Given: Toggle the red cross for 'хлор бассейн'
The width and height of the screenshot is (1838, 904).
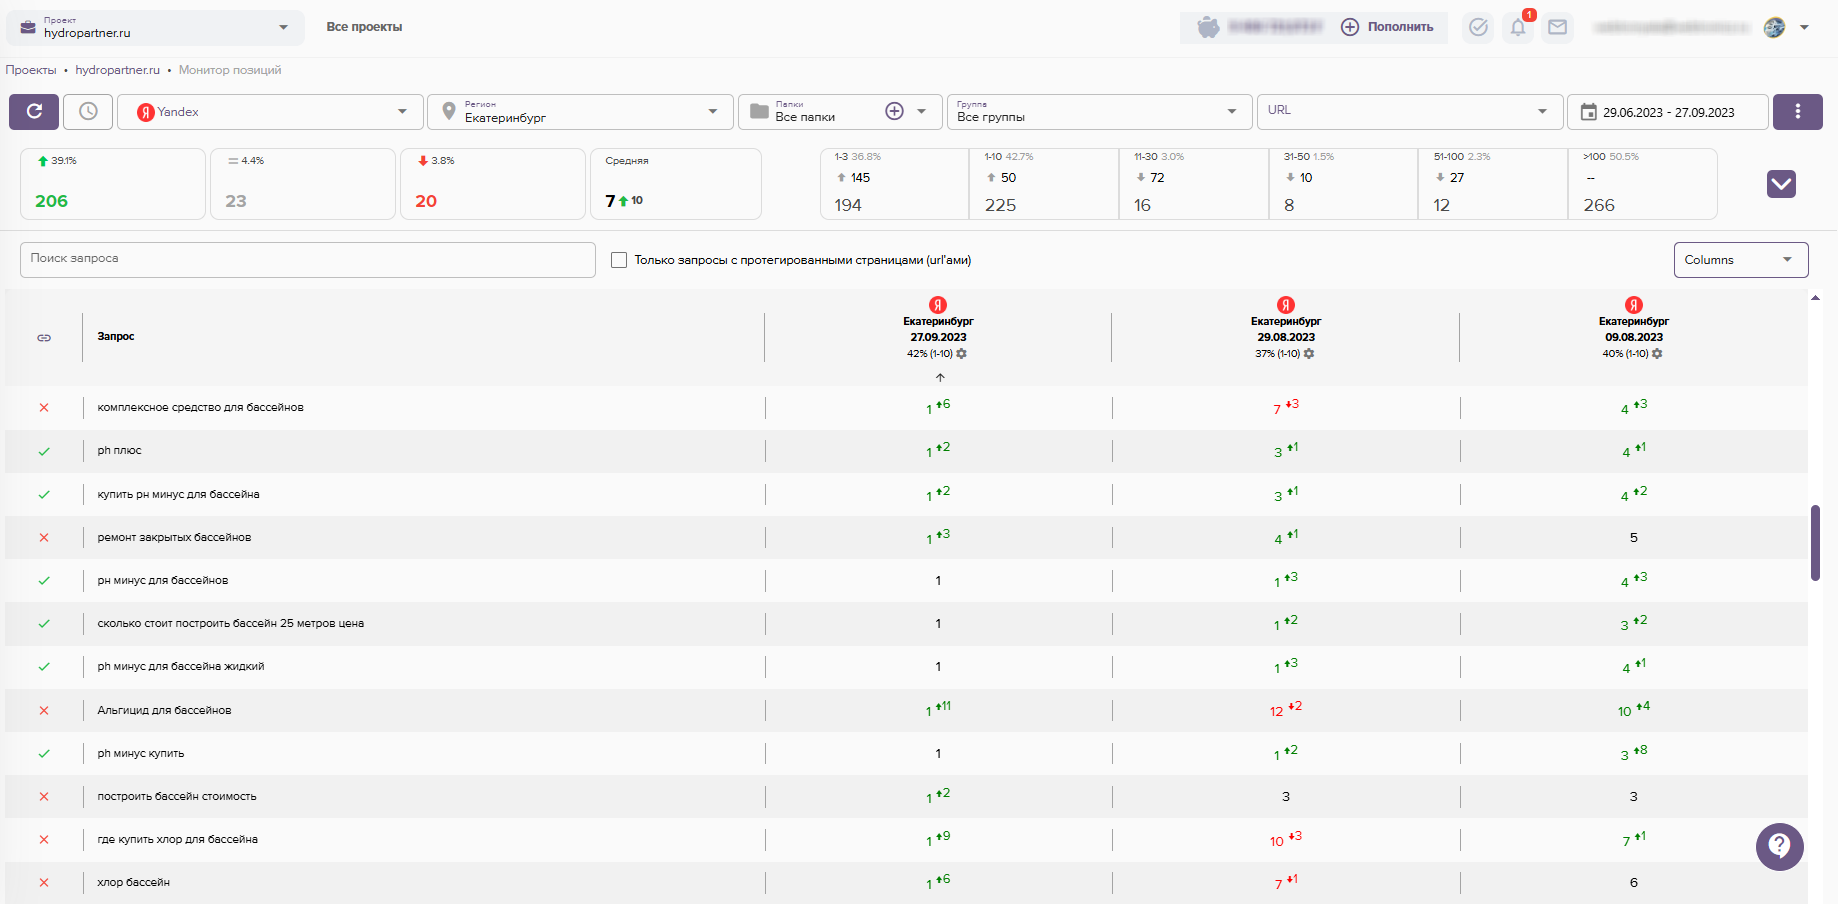Looking at the screenshot, I should click(x=44, y=883).
